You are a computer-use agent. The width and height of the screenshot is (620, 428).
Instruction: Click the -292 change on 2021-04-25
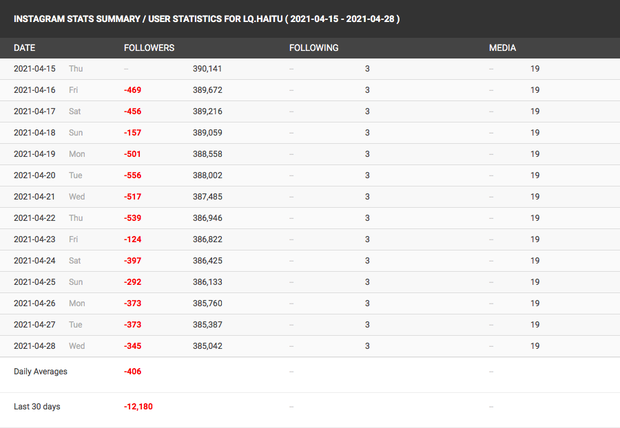pyautogui.click(x=132, y=281)
